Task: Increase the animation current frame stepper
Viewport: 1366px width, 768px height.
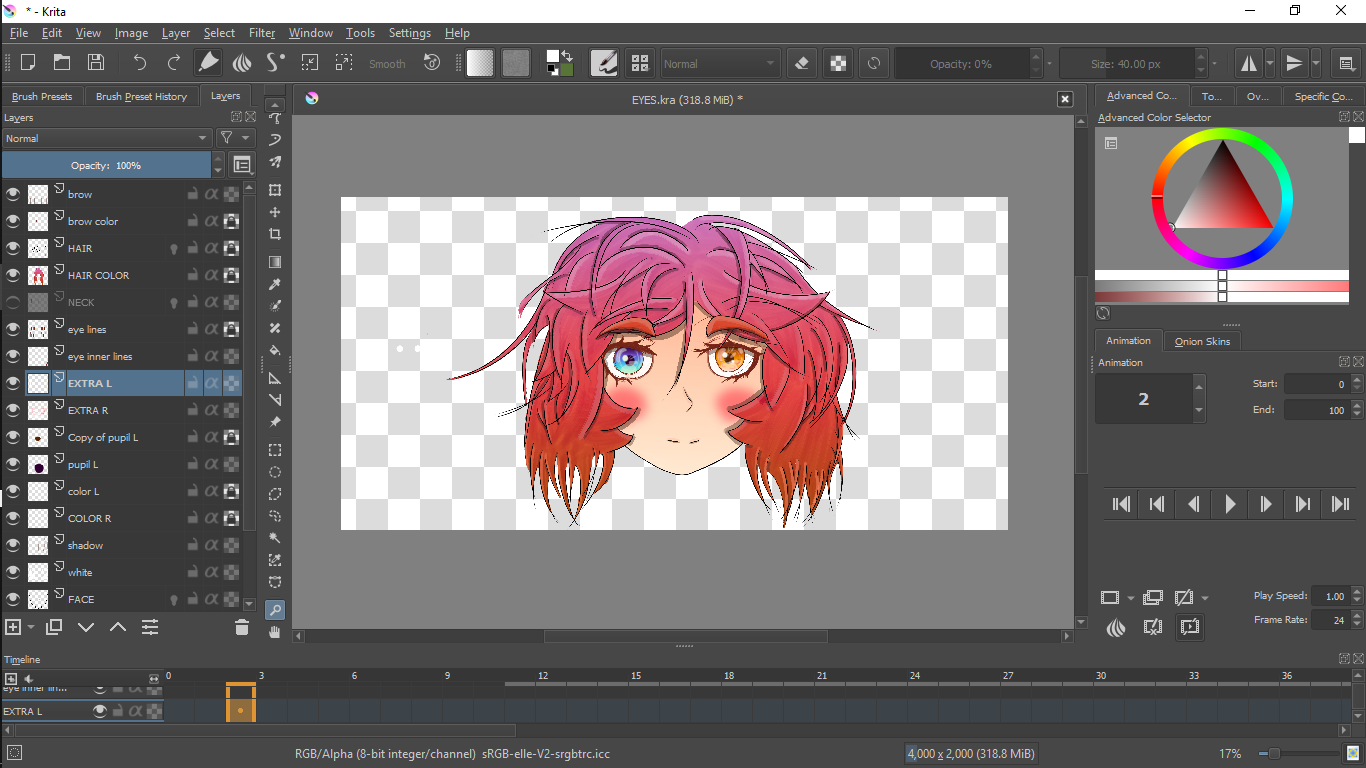Action: [1199, 386]
